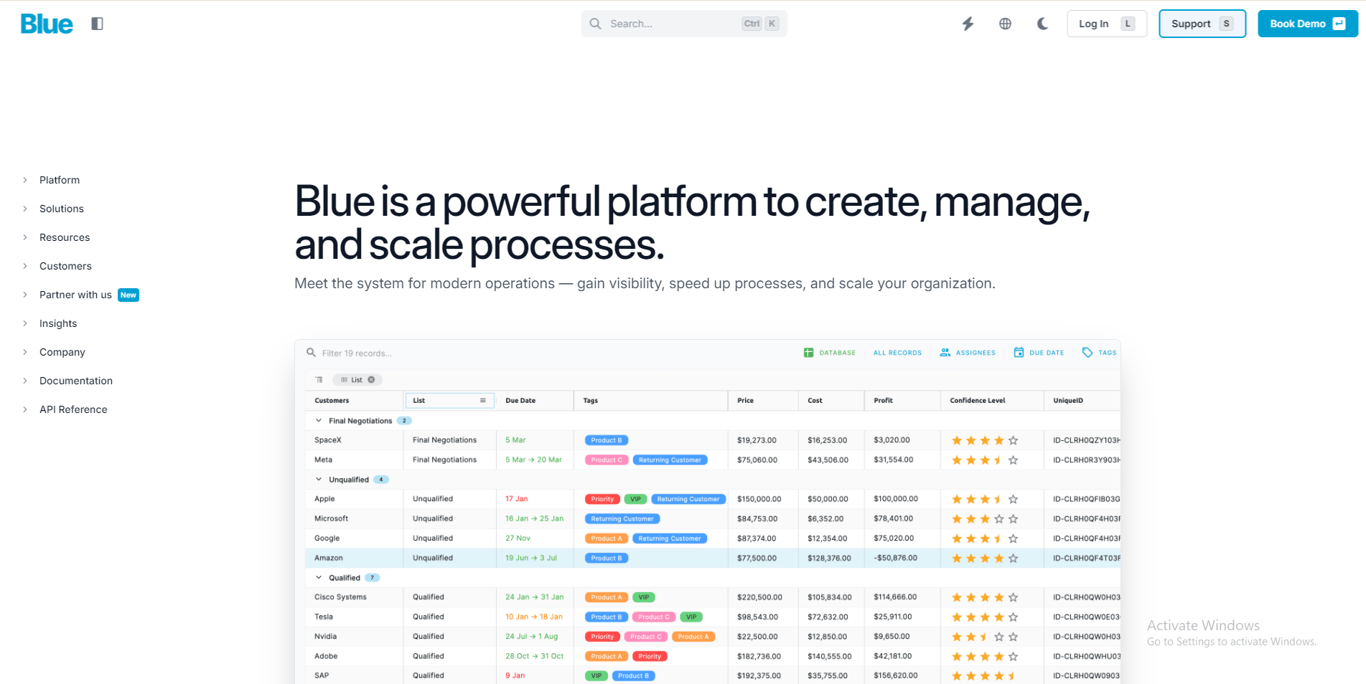Viewport: 1366px width, 684px height.
Task: Click the Meta customer cell
Action: (x=323, y=460)
